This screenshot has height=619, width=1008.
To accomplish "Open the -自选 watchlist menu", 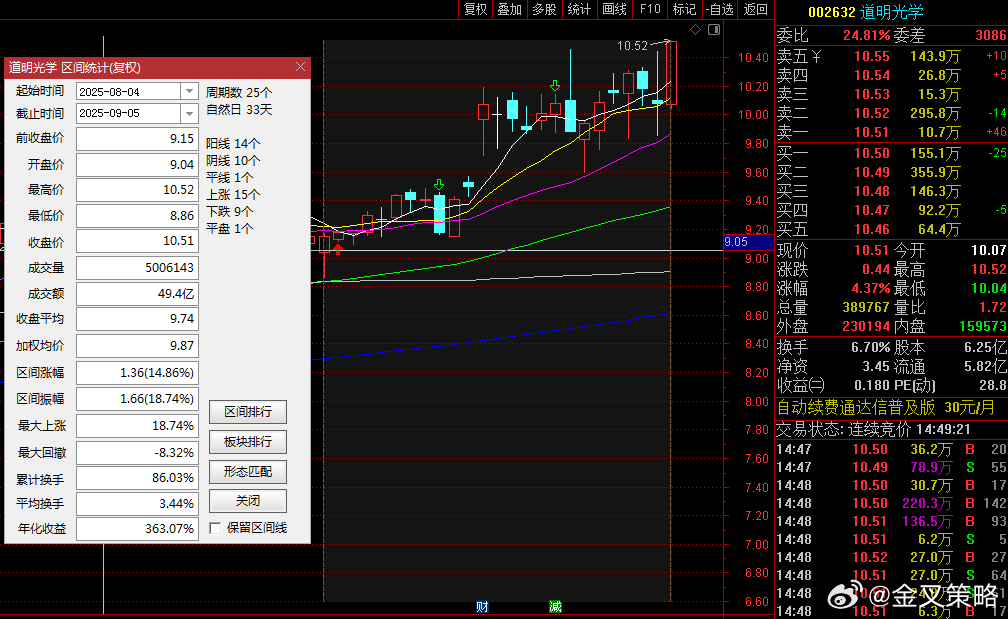I will coord(719,9).
